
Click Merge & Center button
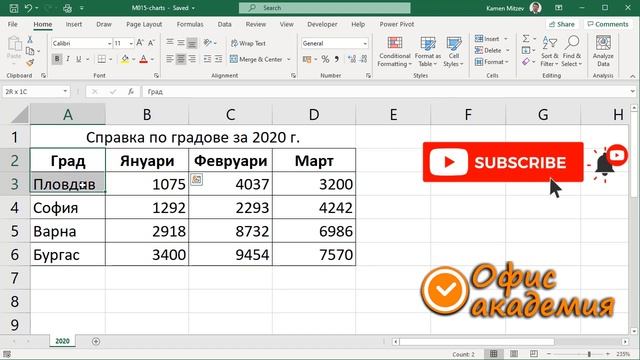click(x=256, y=59)
